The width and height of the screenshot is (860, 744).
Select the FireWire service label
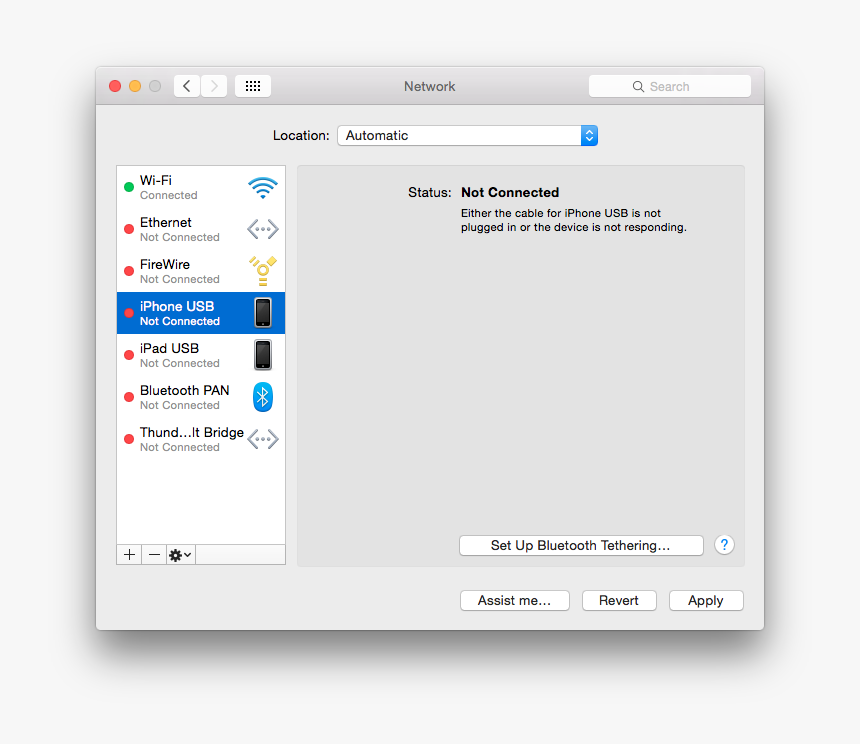pyautogui.click(x=165, y=264)
